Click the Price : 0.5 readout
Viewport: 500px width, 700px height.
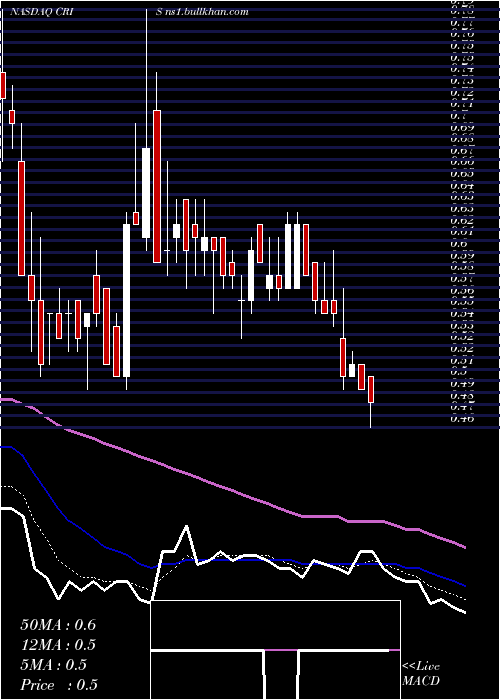pyautogui.click(x=59, y=685)
